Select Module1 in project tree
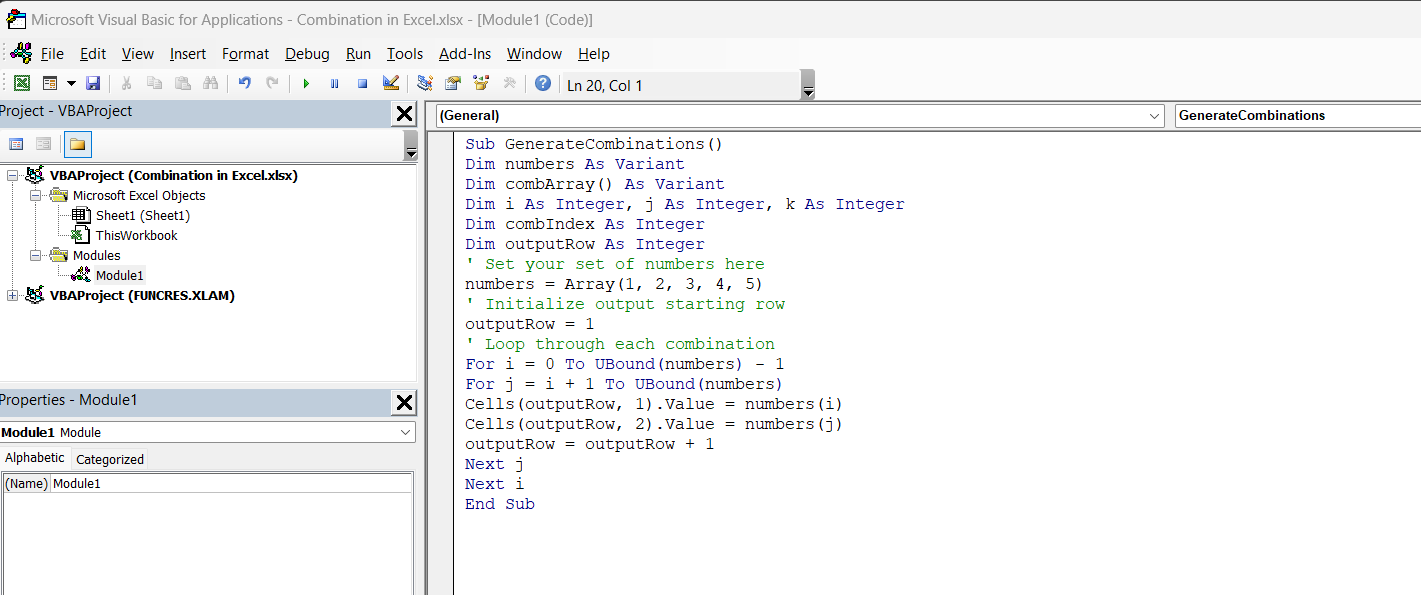This screenshot has height=595, width=1421. 120,275
